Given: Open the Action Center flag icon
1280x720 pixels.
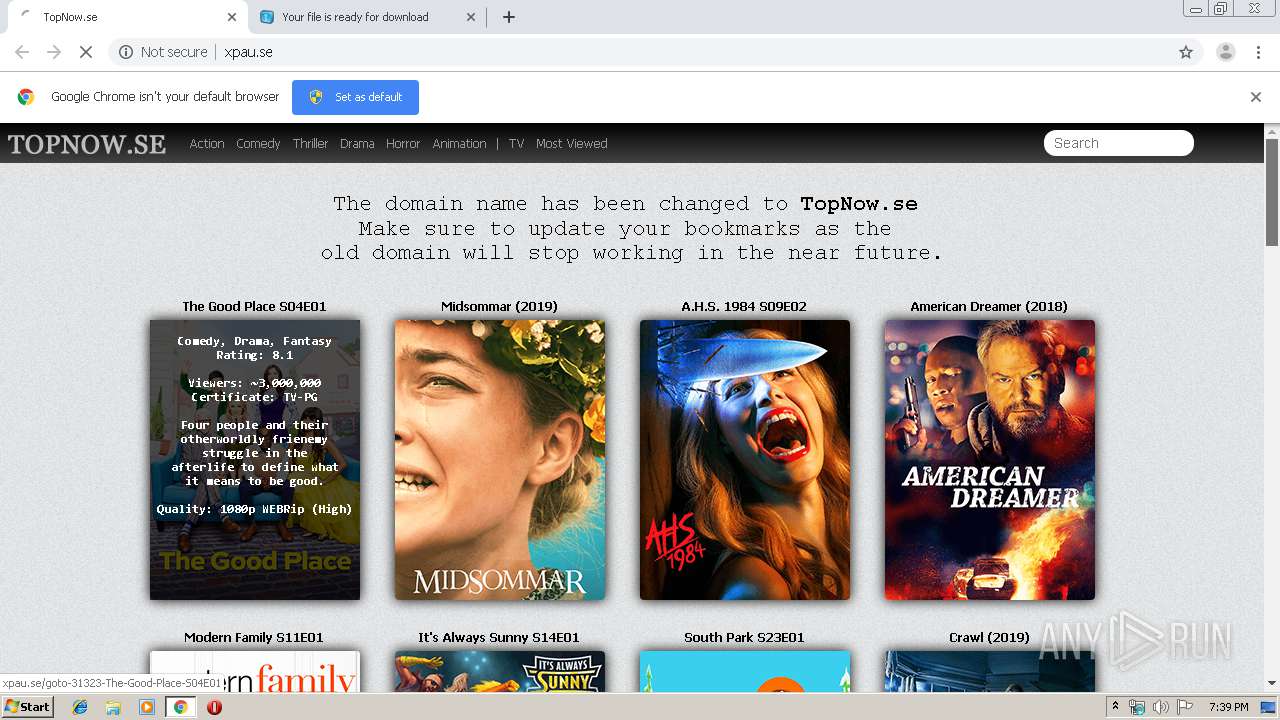Looking at the screenshot, I should (1185, 707).
